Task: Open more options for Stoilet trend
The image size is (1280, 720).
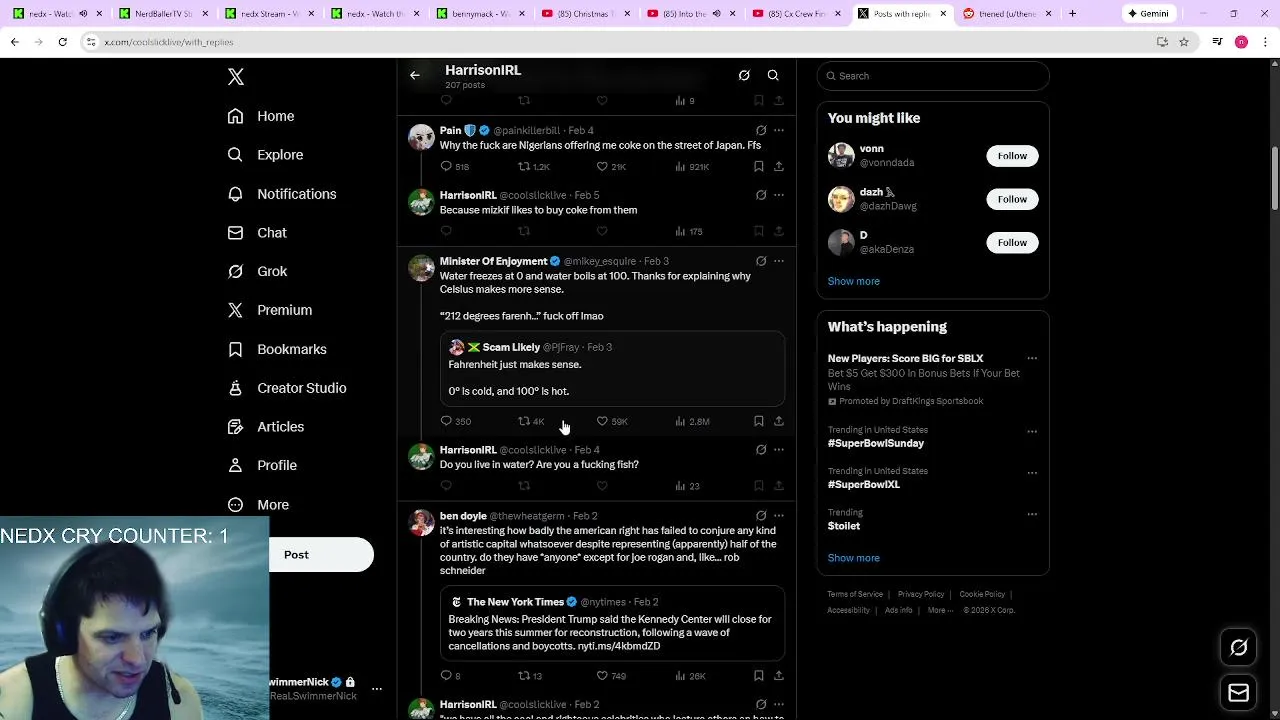Action: pyautogui.click(x=1032, y=513)
